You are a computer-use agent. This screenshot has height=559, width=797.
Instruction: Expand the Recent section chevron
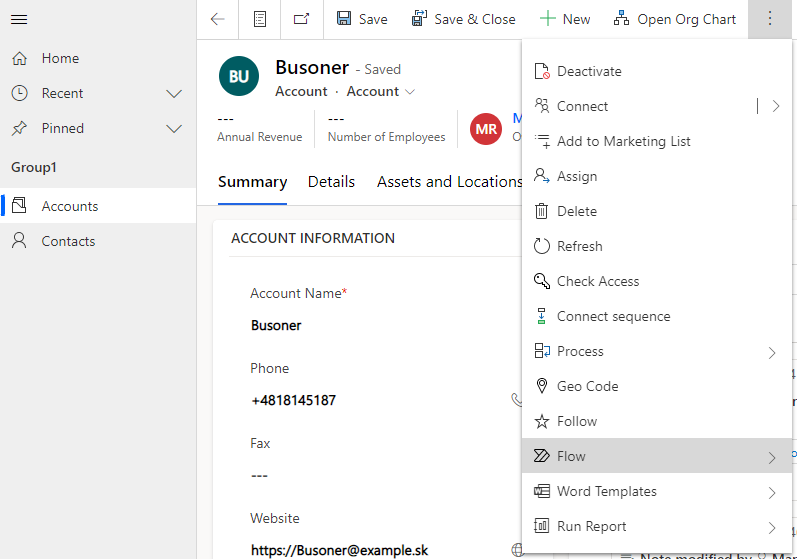pos(174,94)
